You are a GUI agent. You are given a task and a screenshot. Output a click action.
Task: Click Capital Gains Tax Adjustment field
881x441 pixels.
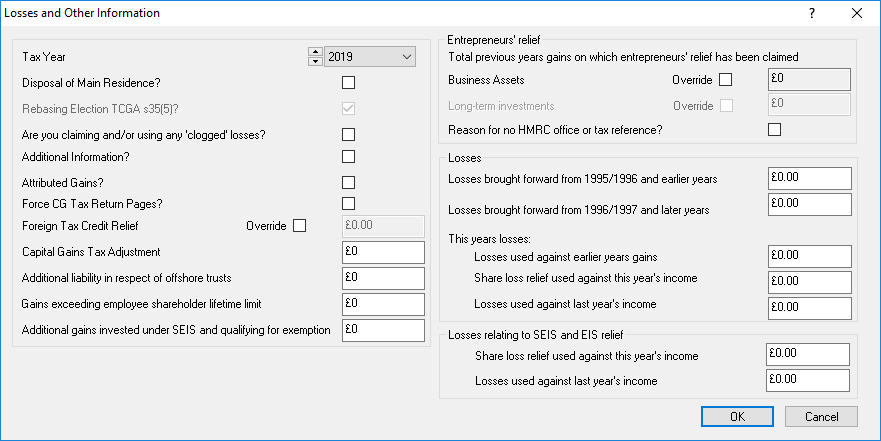coord(383,252)
